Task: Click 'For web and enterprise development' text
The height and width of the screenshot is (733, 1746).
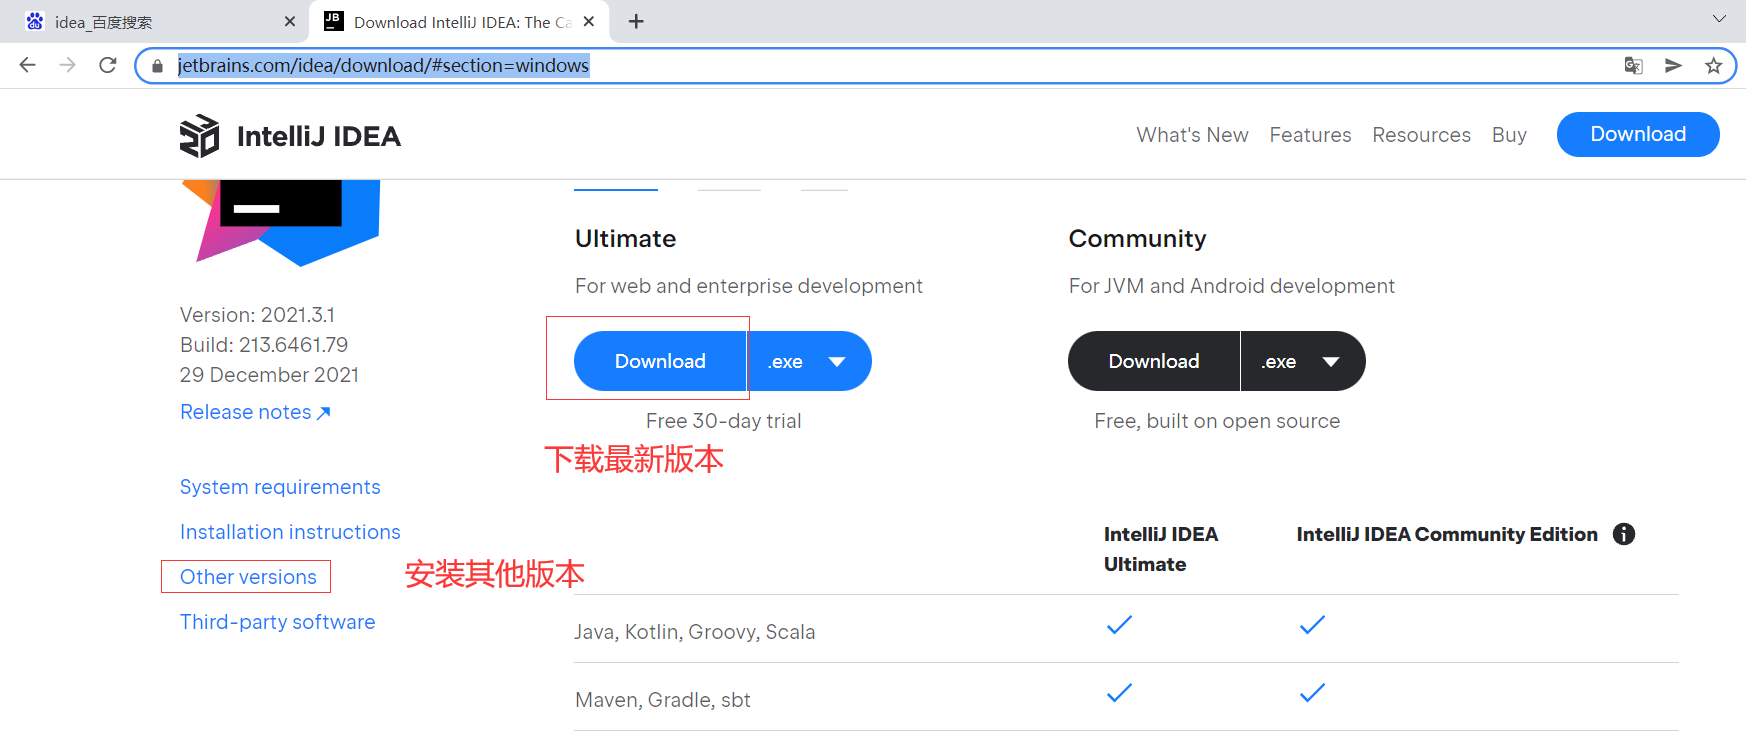Action: pyautogui.click(x=748, y=286)
